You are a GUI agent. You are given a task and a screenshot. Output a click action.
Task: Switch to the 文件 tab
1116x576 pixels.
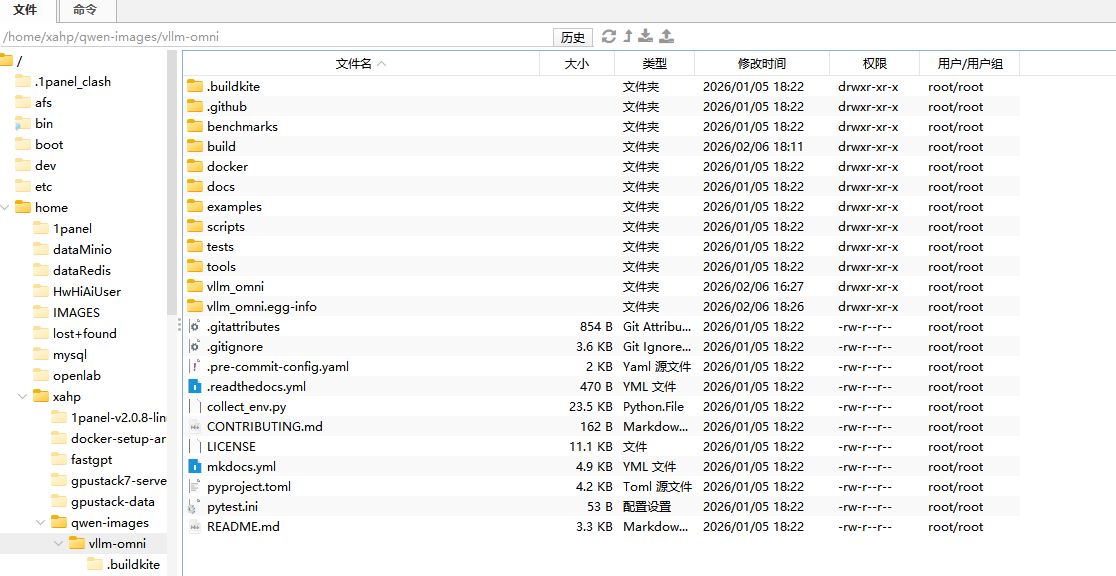(x=26, y=10)
